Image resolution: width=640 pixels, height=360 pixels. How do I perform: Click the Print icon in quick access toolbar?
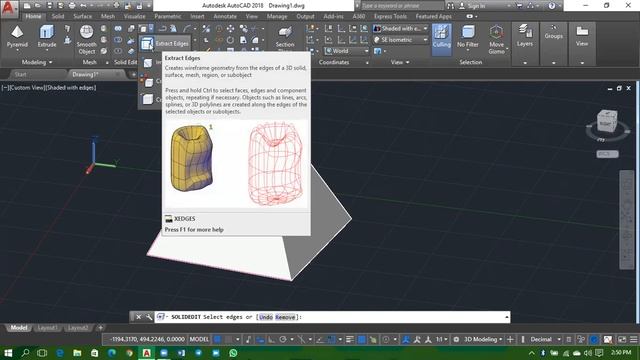(72, 6)
